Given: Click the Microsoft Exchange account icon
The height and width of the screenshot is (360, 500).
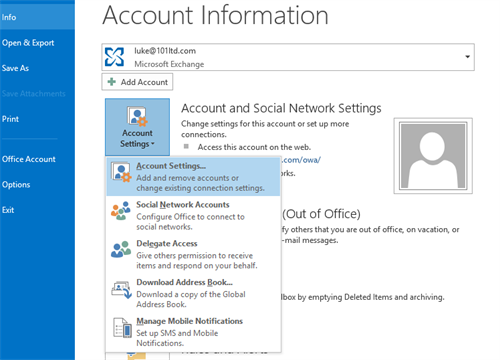Looking at the screenshot, I should point(114,57).
